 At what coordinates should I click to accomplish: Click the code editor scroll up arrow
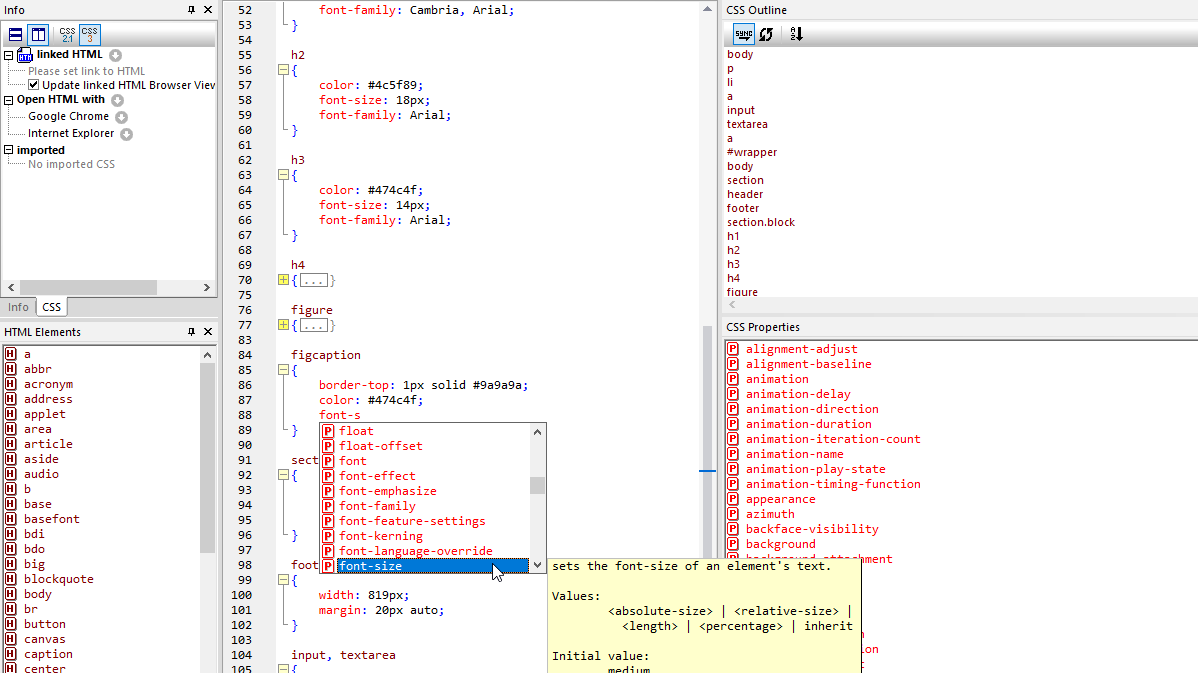(x=707, y=9)
